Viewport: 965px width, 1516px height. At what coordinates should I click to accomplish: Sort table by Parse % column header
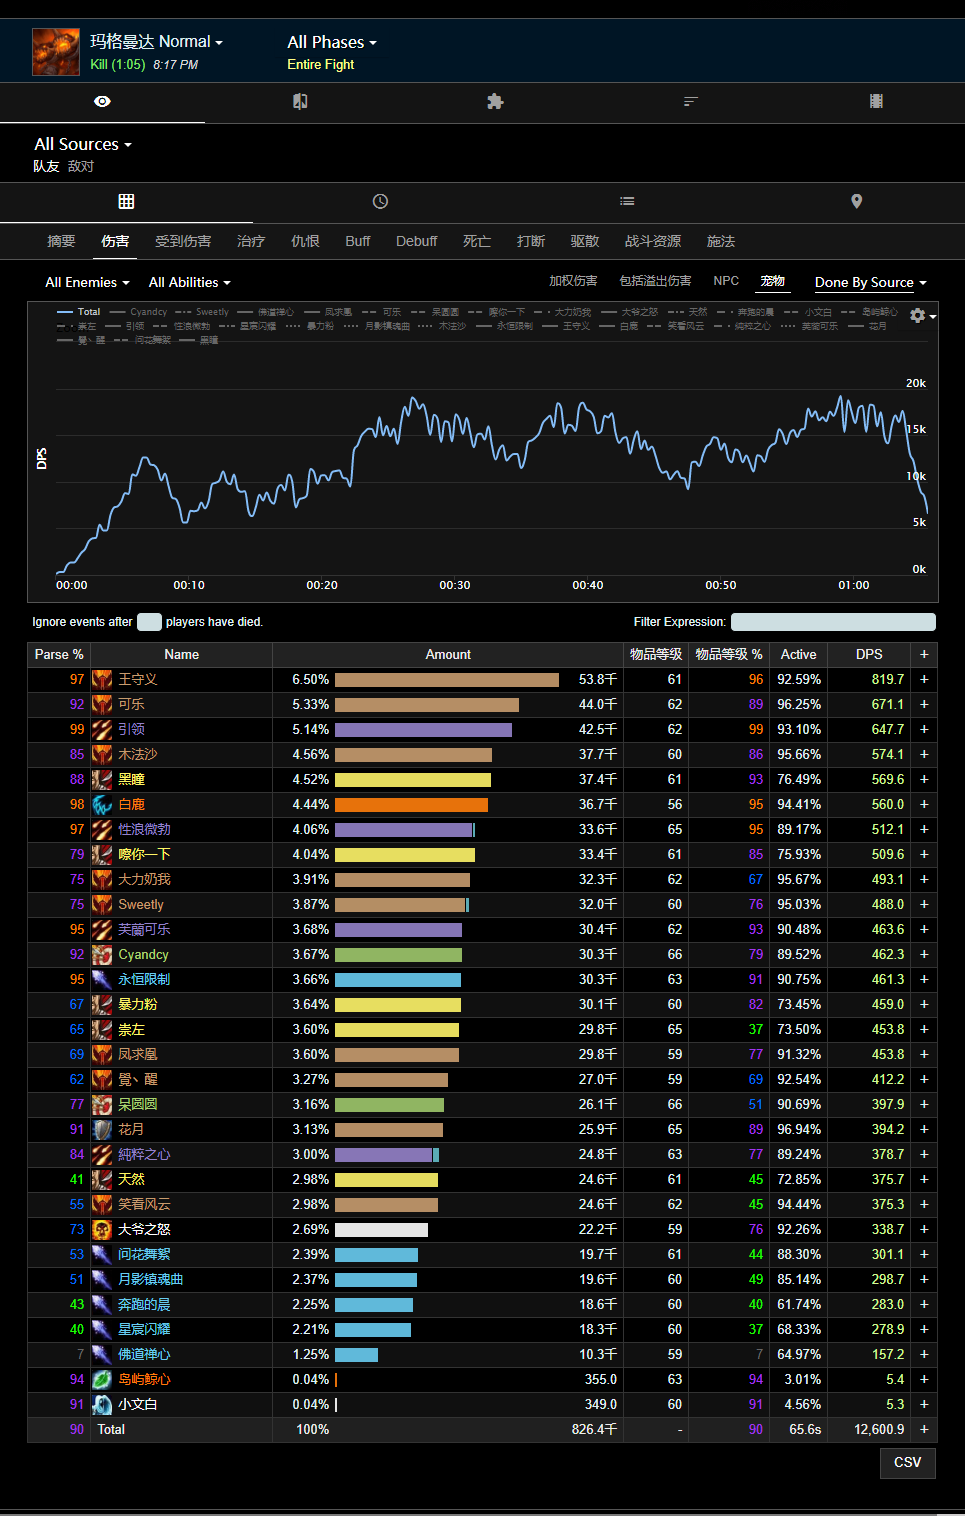click(59, 654)
